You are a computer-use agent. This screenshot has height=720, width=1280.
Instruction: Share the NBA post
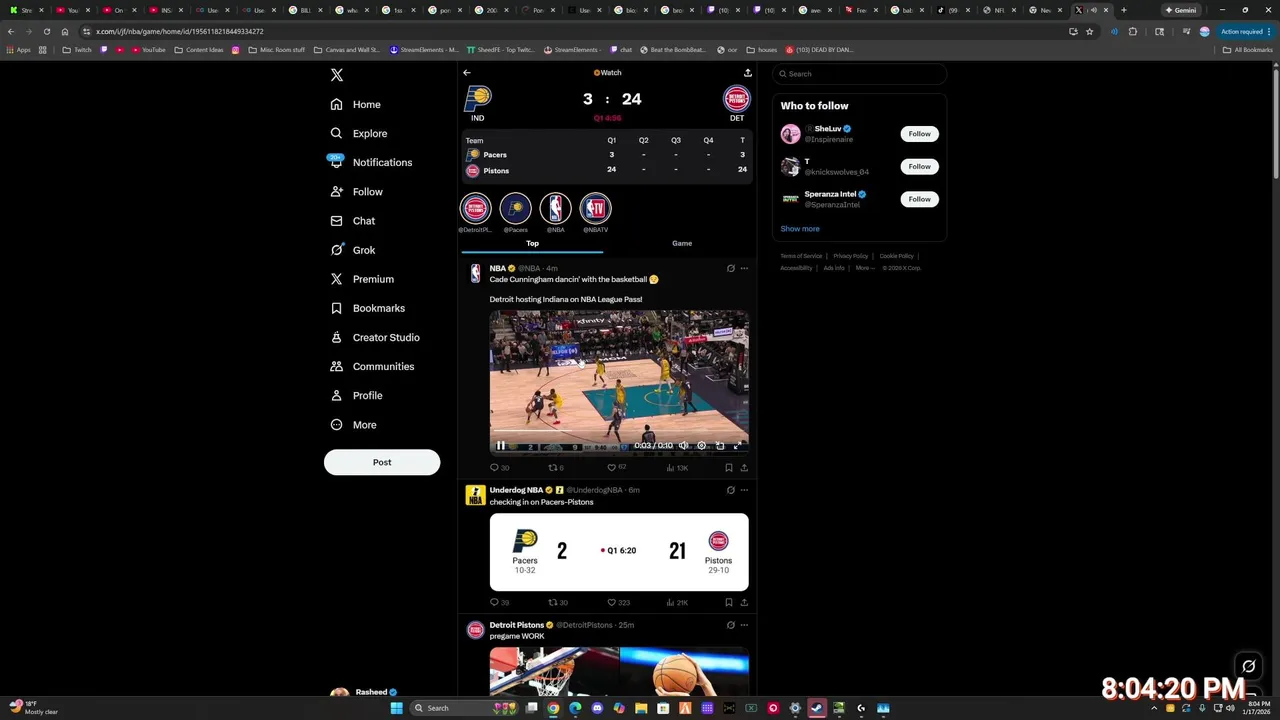pyautogui.click(x=744, y=467)
